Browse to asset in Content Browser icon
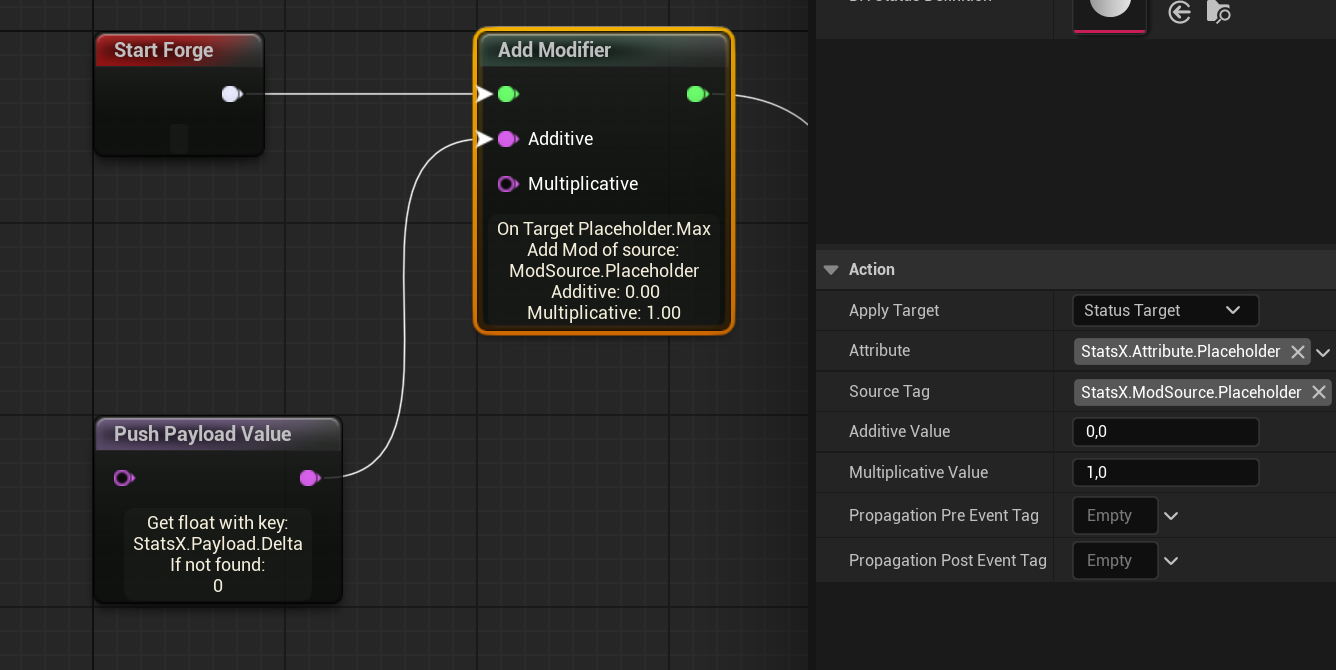1336x670 pixels. pyautogui.click(x=1218, y=12)
